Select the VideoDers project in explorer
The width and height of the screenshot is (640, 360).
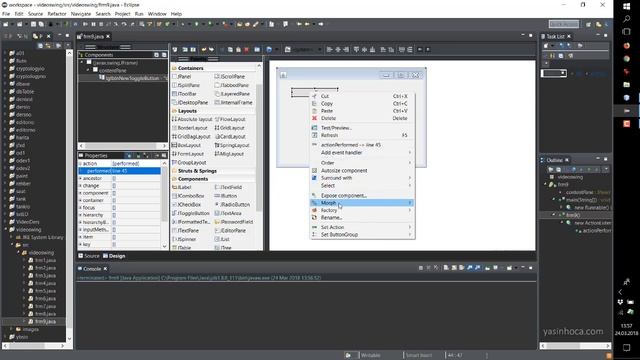click(24, 222)
